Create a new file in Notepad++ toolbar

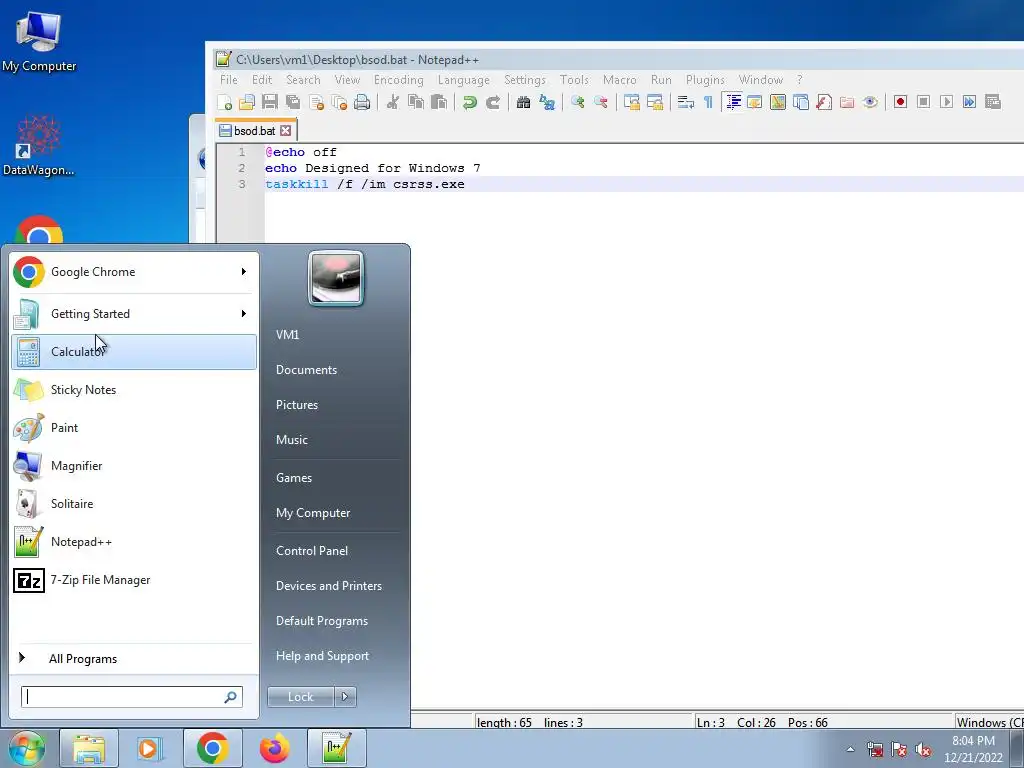(225, 102)
